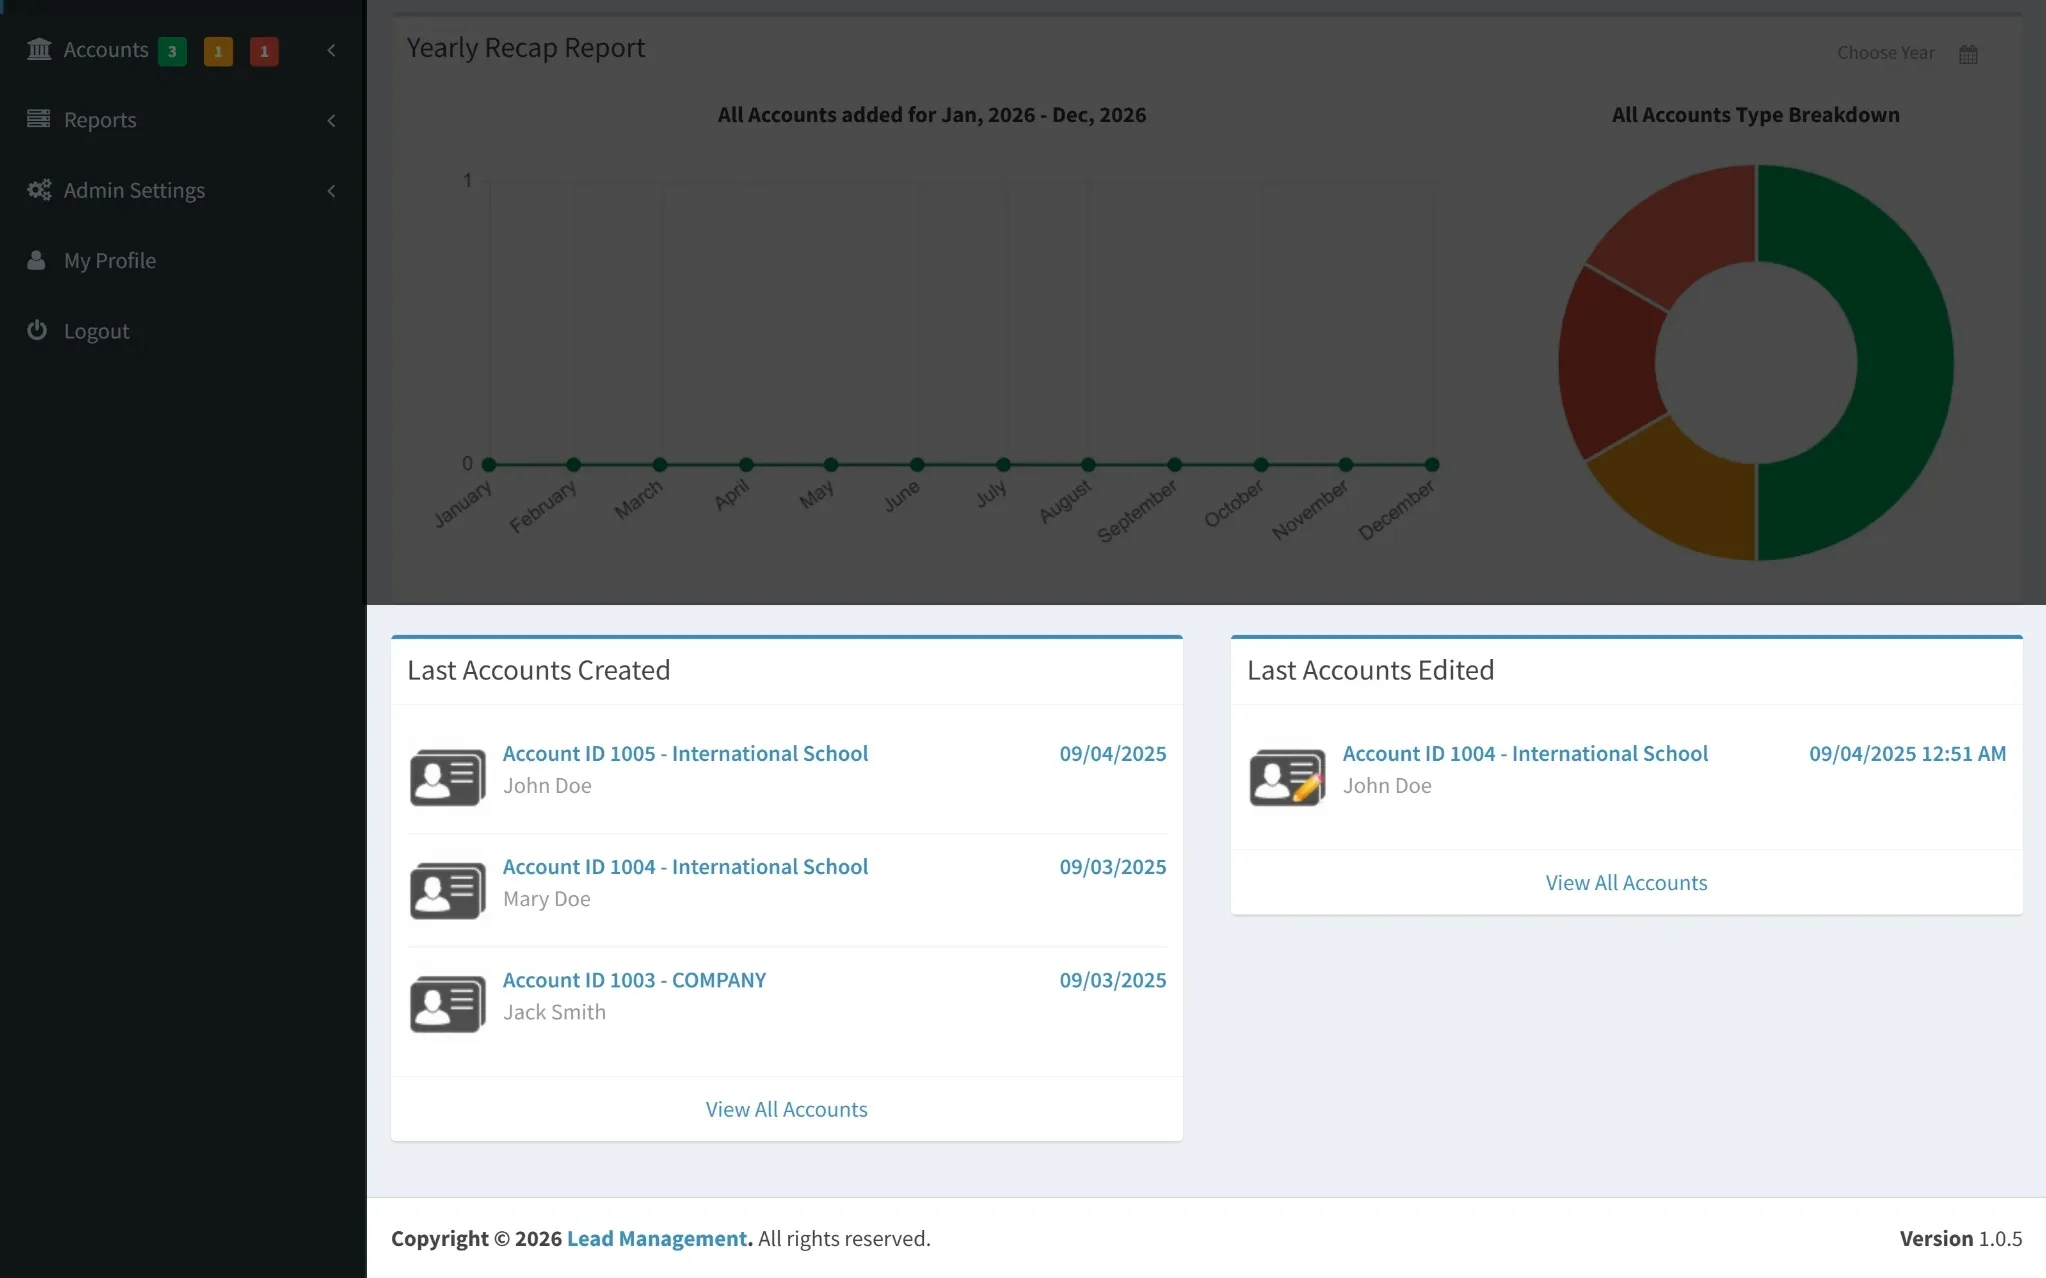Screen dimensions: 2046x1278
Task: Click the Choose Year calendar icon
Action: [x=1968, y=54]
